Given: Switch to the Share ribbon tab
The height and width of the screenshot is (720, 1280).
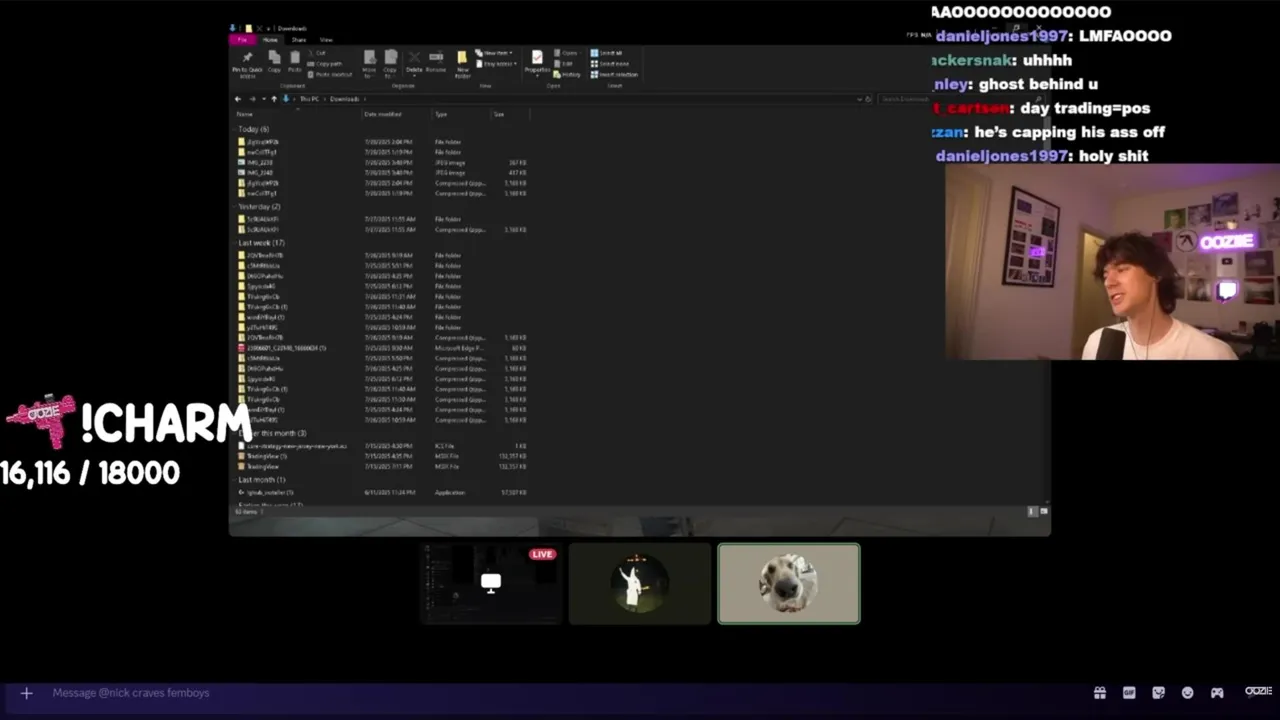Looking at the screenshot, I should [299, 40].
